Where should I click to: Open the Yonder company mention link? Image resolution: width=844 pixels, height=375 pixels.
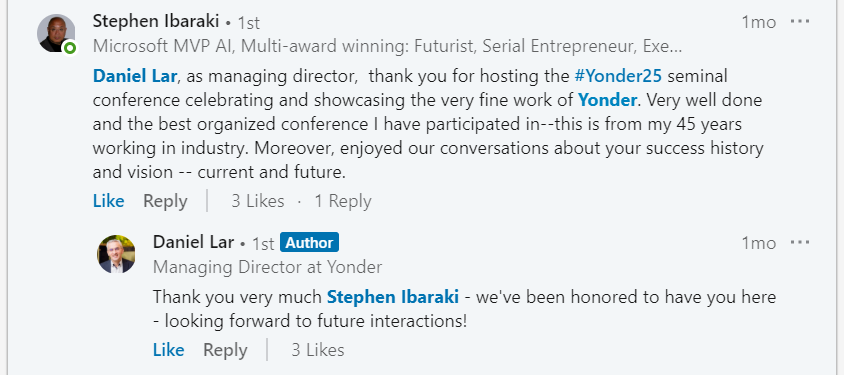(608, 100)
